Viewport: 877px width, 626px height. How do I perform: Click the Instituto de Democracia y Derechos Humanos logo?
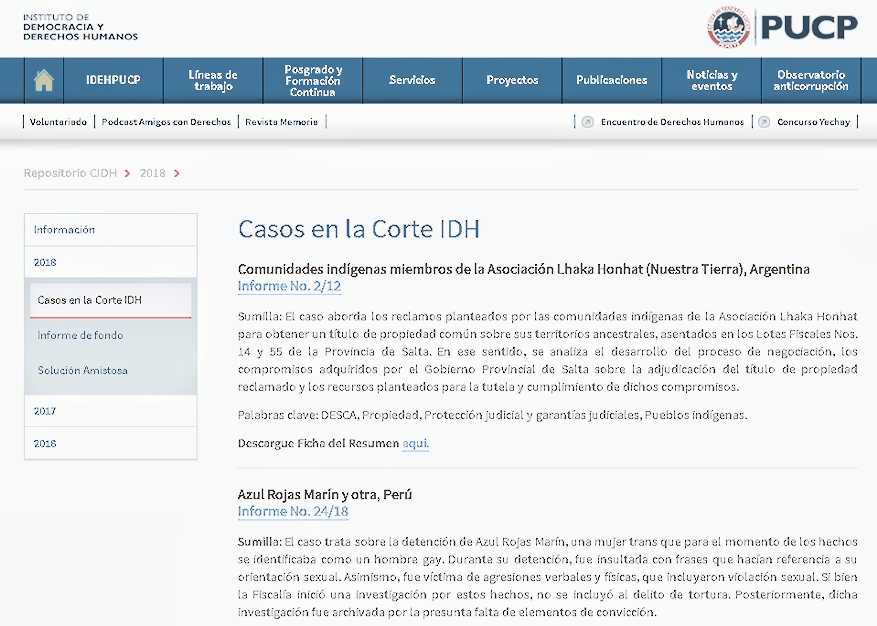80,27
